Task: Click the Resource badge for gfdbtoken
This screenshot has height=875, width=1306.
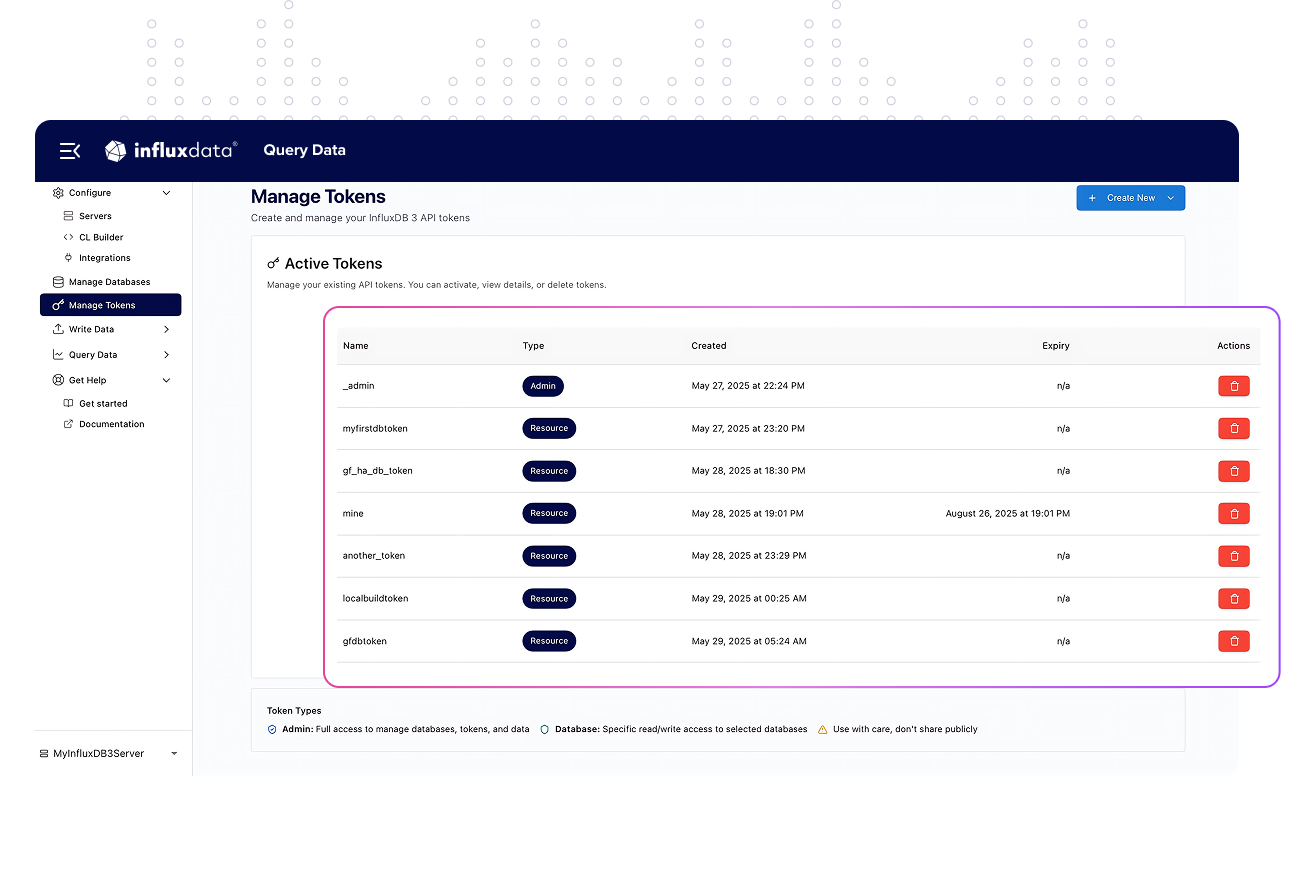Action: tap(549, 641)
